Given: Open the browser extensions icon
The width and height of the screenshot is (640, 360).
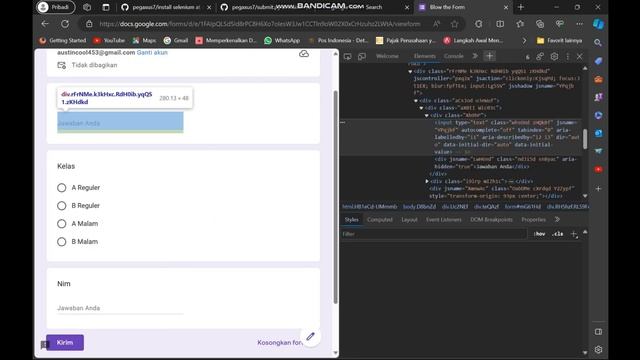Looking at the screenshot, I should point(478,24).
